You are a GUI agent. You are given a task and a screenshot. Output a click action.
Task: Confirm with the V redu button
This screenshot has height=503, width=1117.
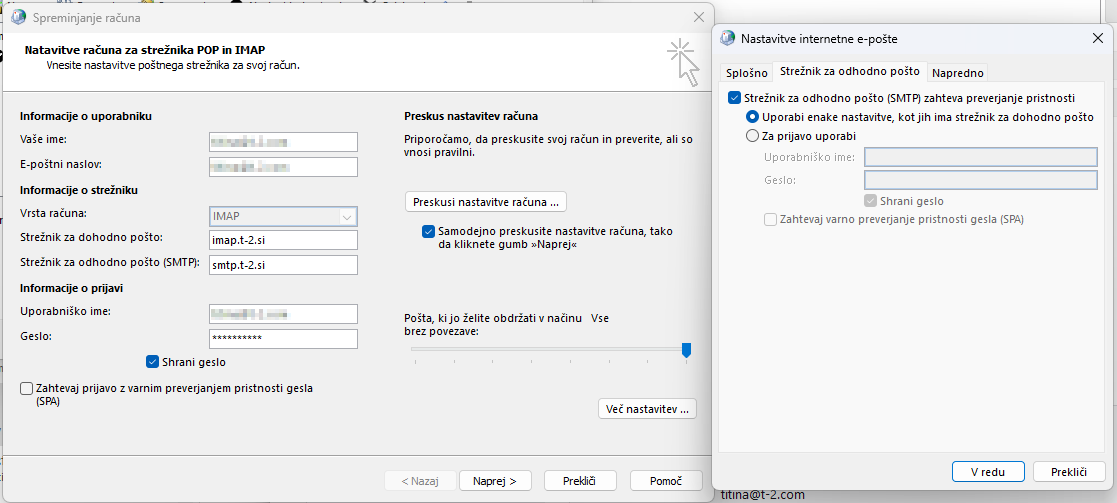point(988,472)
